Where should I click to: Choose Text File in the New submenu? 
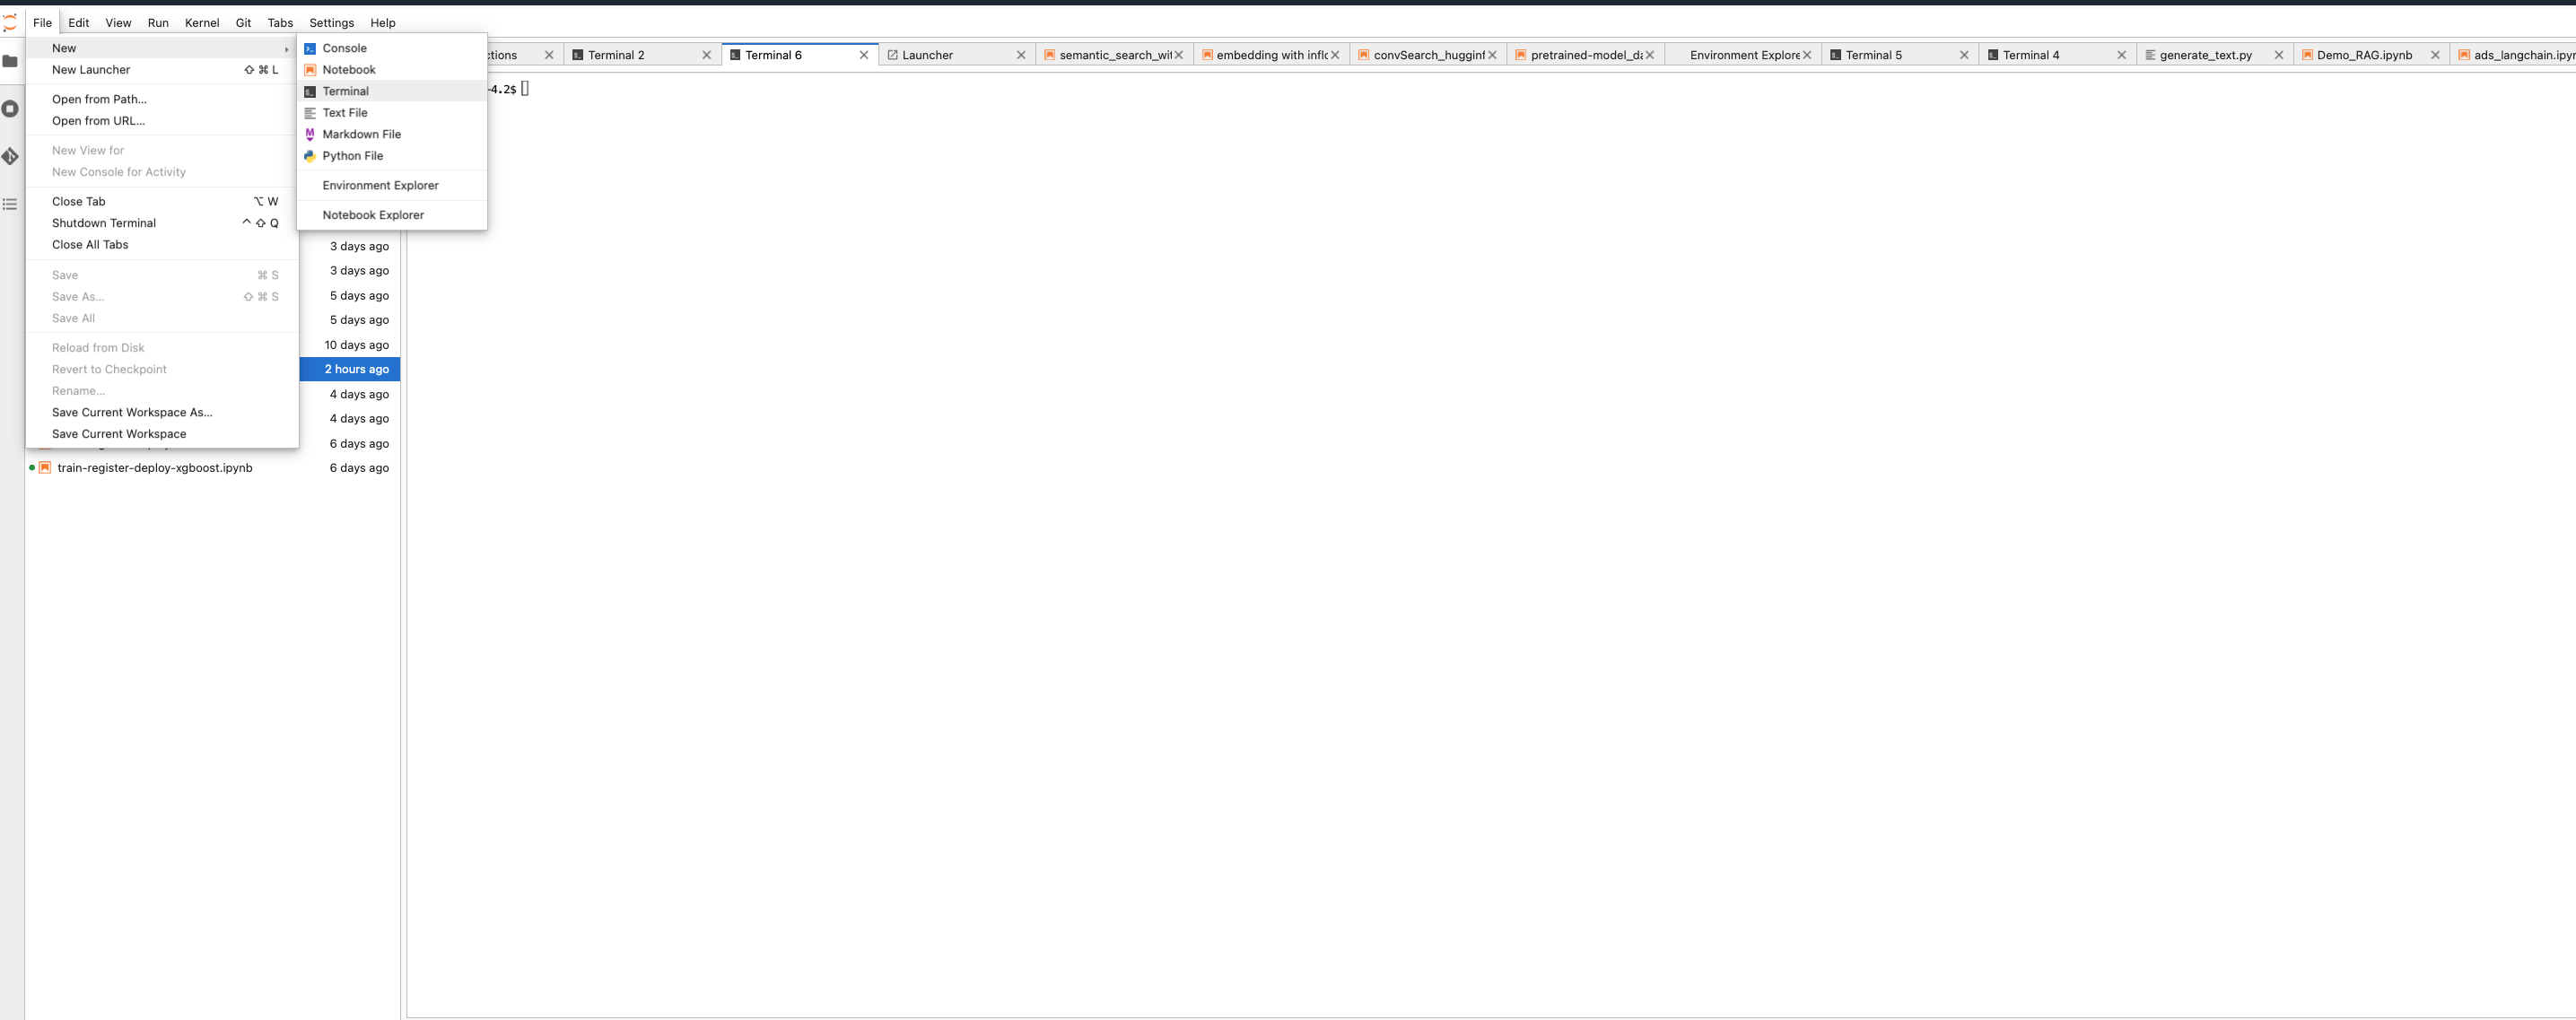(344, 113)
